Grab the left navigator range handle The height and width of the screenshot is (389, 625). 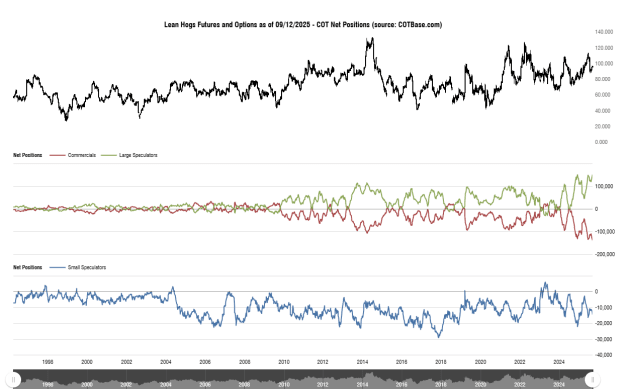(14, 379)
